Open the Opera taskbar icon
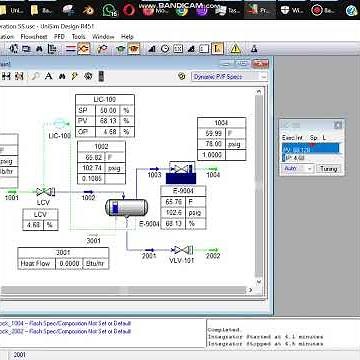Screen dimensions: 360x360 point(129,10)
